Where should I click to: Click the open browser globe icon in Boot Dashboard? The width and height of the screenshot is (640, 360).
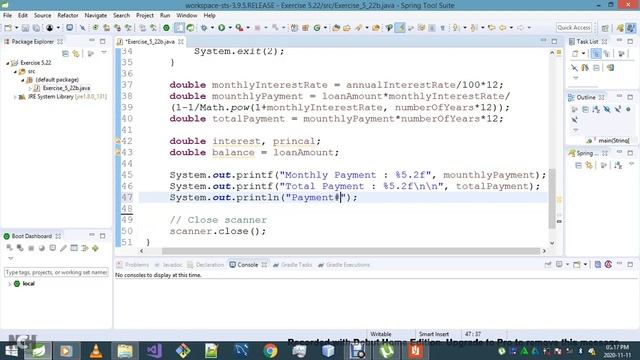coord(42,248)
